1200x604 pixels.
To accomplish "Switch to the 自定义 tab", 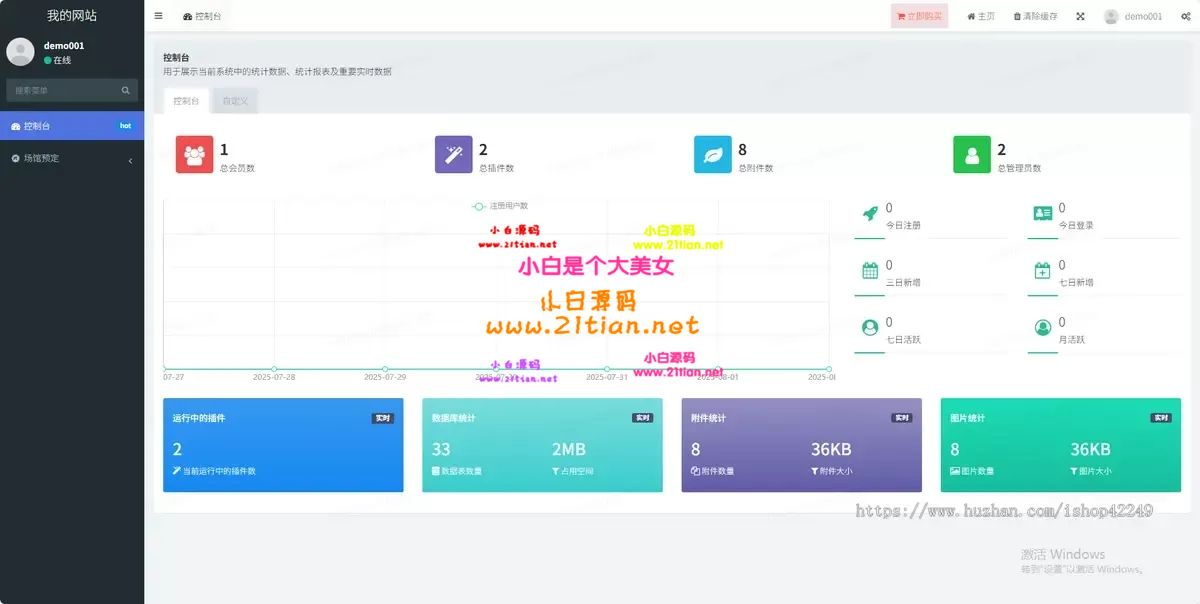I will [x=235, y=101].
